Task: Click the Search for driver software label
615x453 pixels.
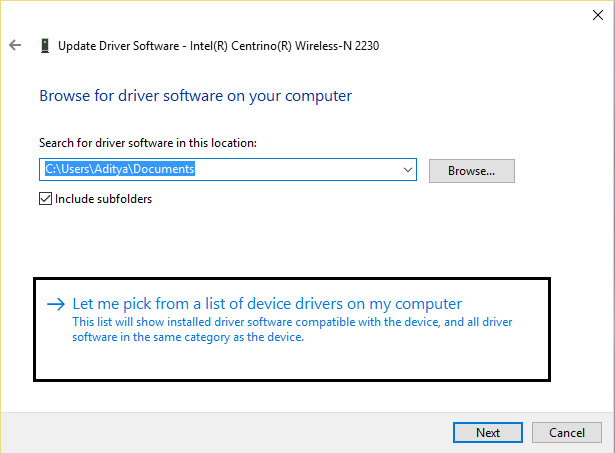Action: (x=147, y=144)
